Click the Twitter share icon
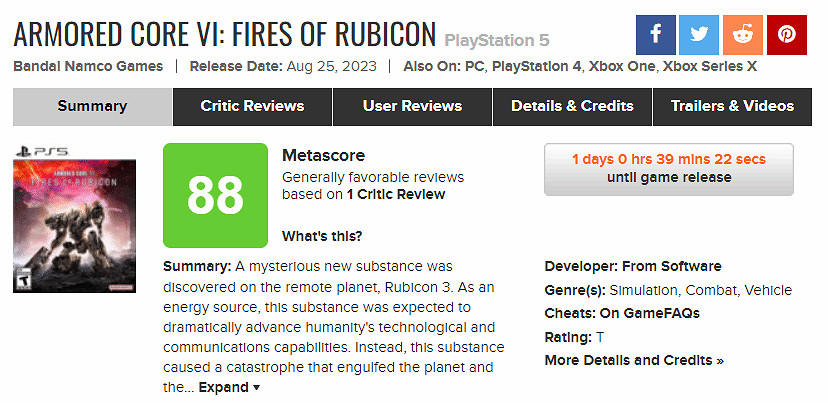This screenshot has width=828, height=403. click(x=700, y=35)
